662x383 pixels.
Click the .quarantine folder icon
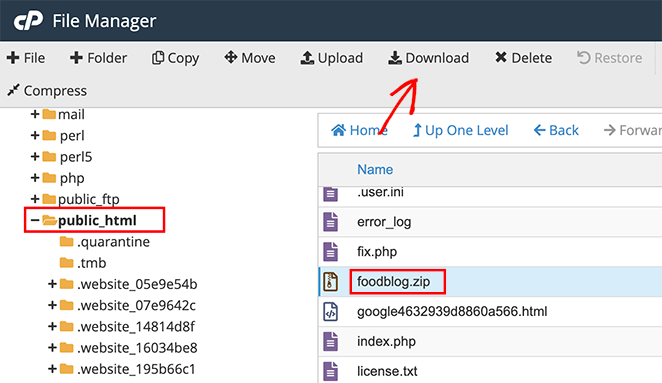click(66, 241)
